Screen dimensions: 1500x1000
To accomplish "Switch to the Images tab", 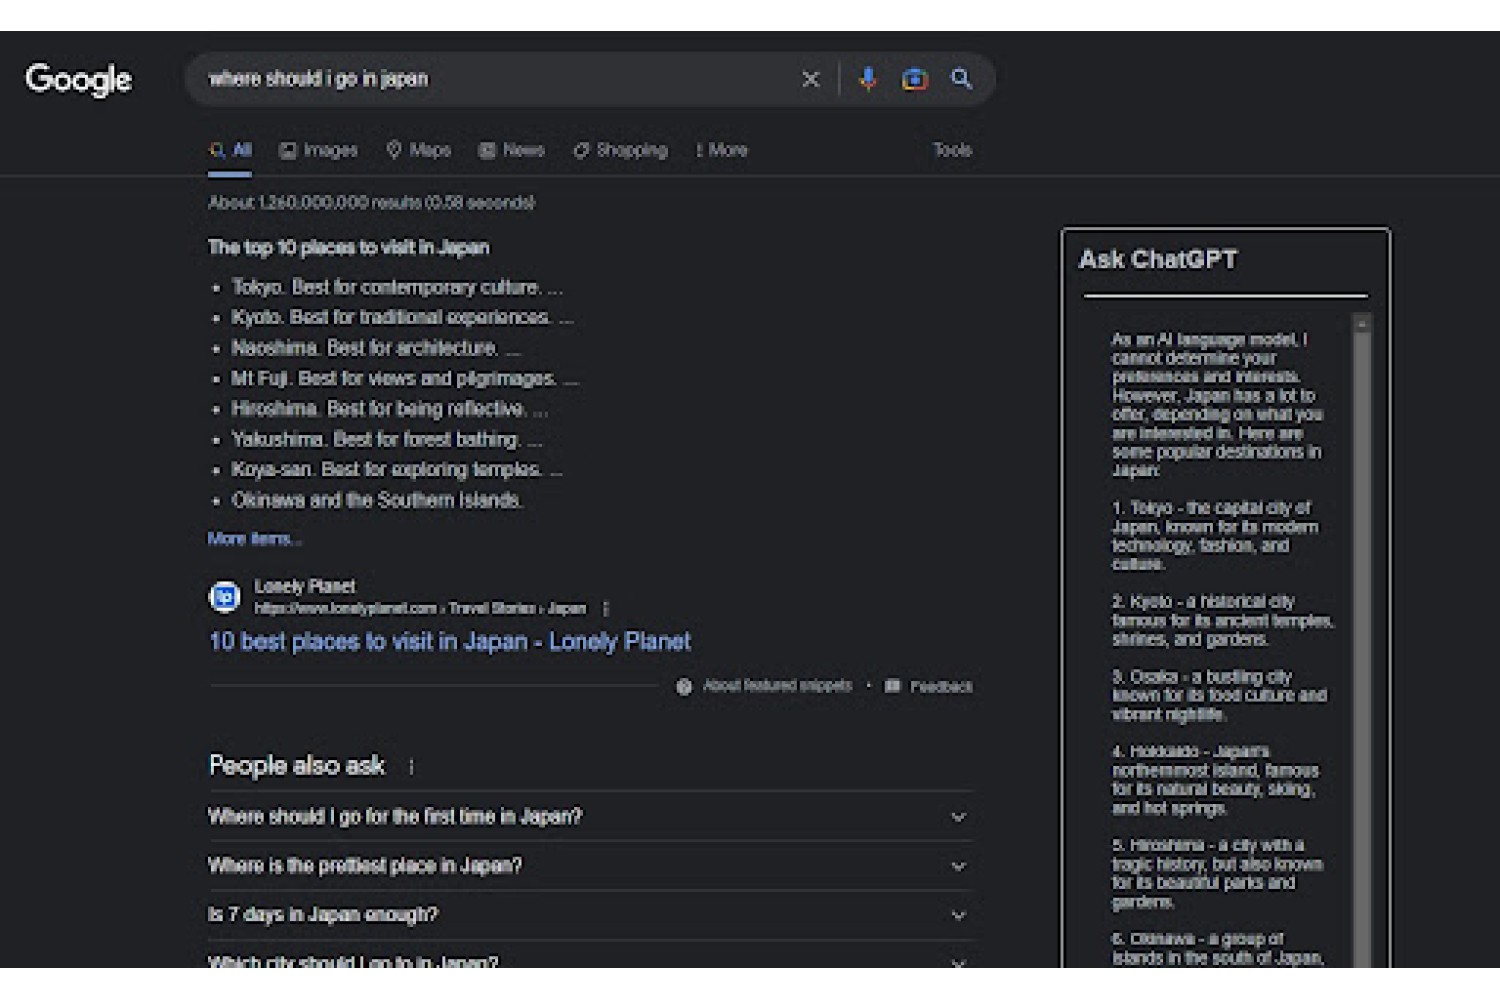I will [x=318, y=150].
